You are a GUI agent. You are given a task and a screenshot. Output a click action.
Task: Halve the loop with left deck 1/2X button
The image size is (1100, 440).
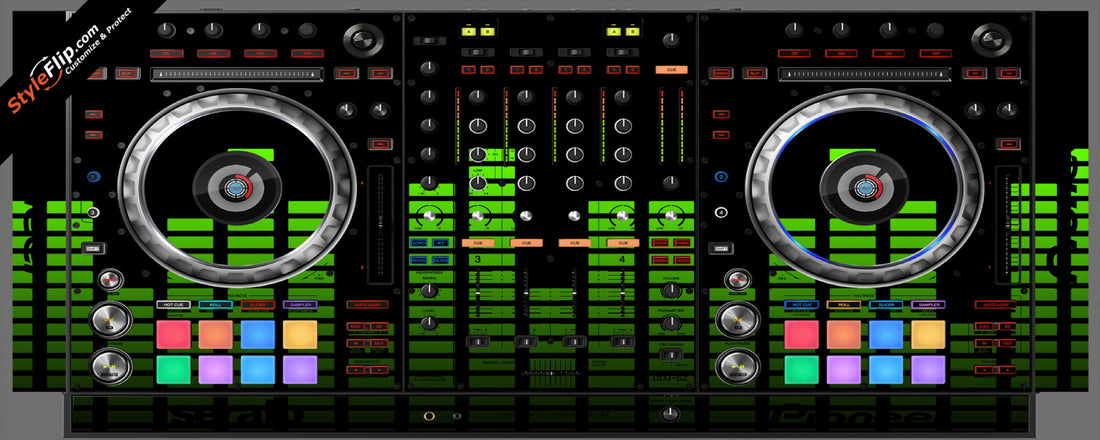click(x=356, y=327)
